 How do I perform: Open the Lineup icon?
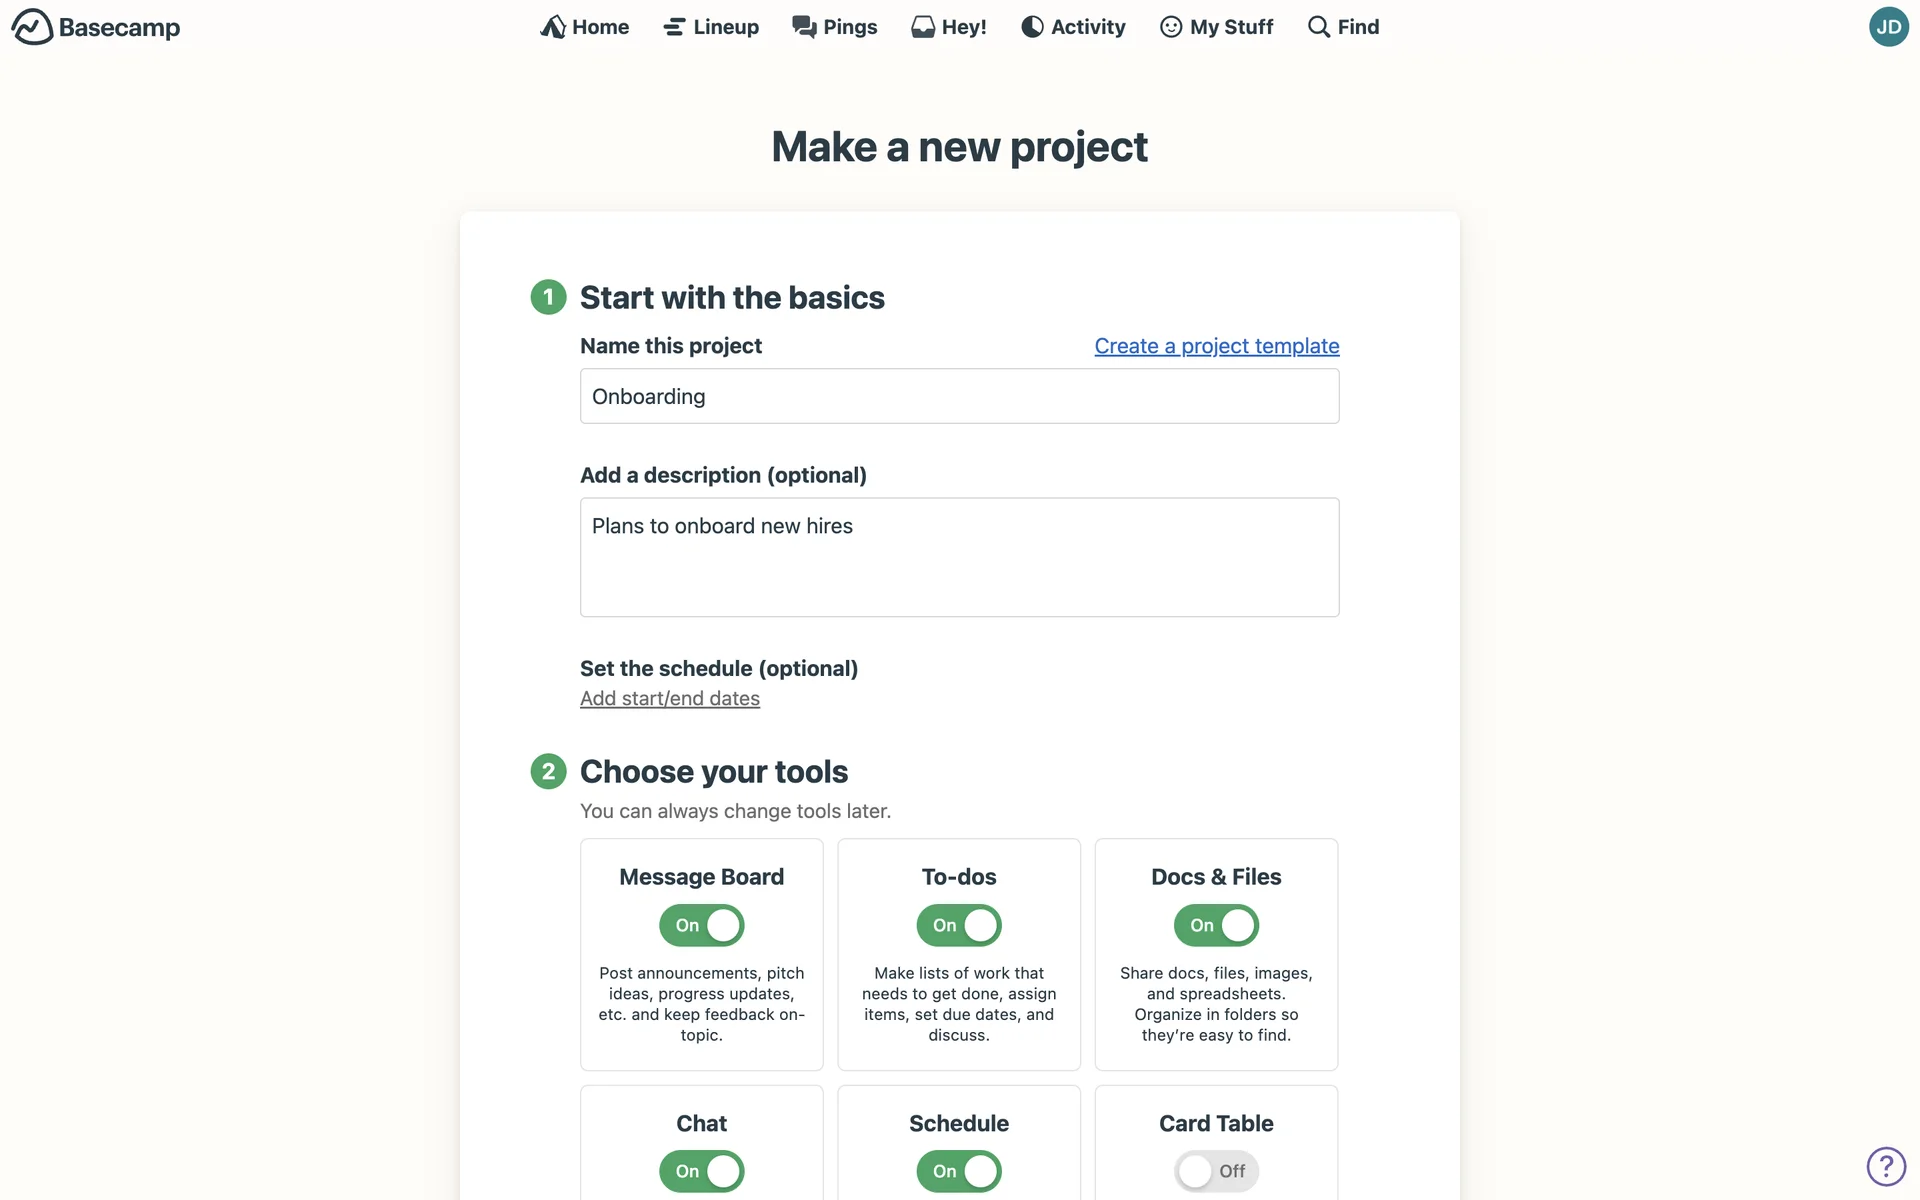point(674,27)
